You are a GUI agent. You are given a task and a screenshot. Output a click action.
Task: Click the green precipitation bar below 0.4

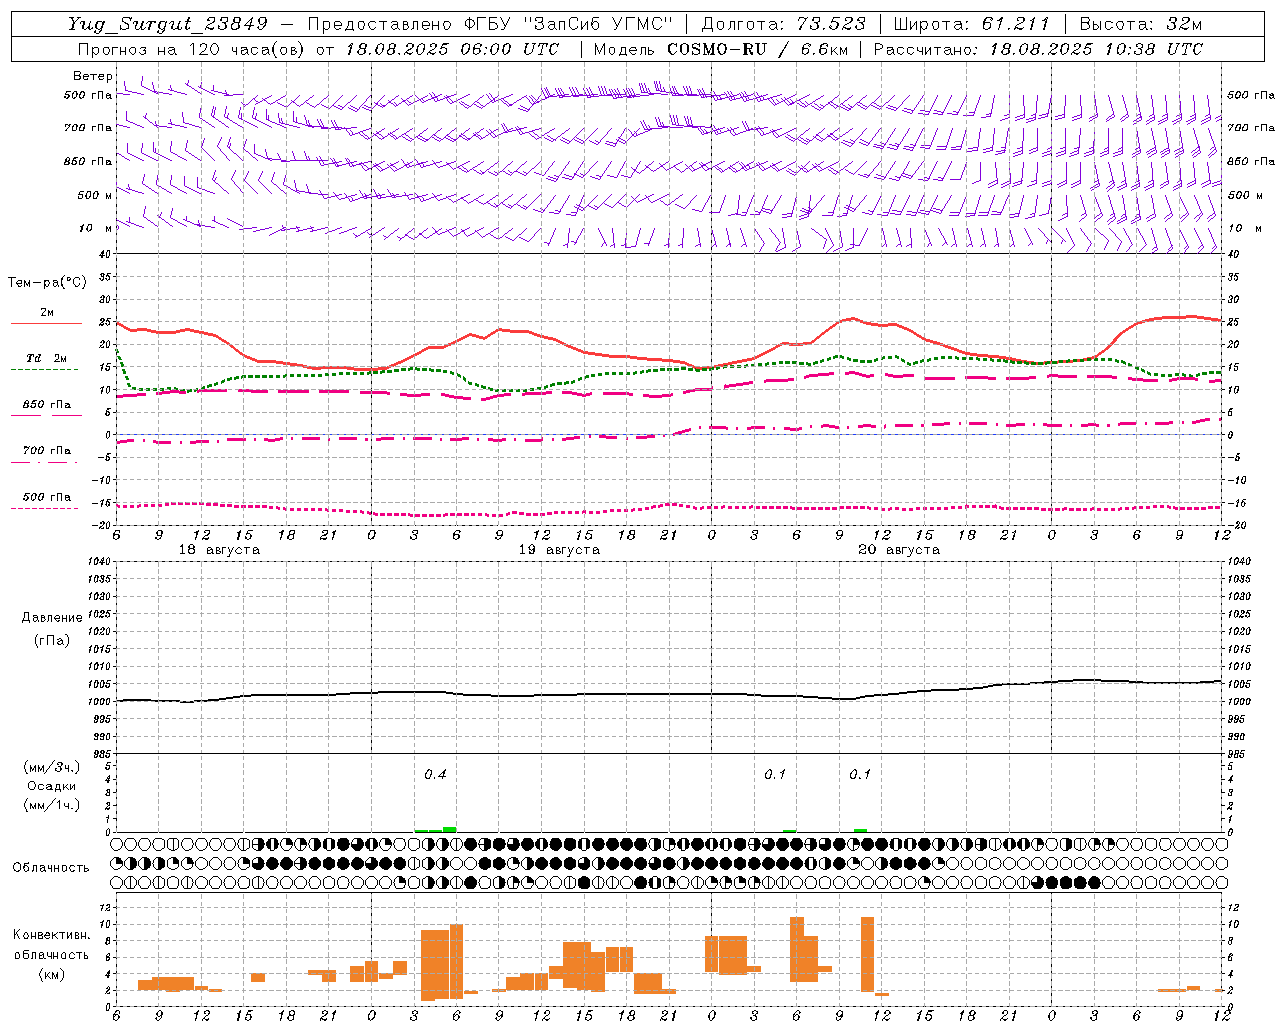point(436,829)
